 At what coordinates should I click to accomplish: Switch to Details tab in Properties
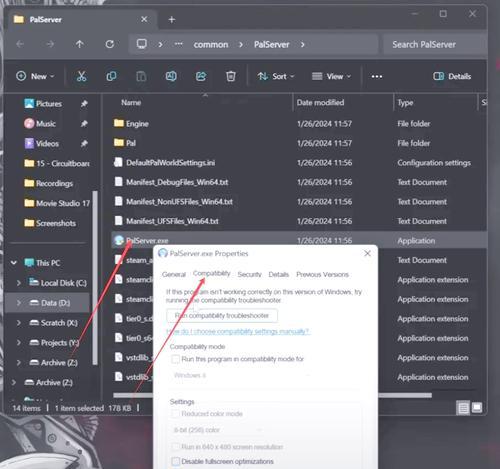pyautogui.click(x=279, y=275)
